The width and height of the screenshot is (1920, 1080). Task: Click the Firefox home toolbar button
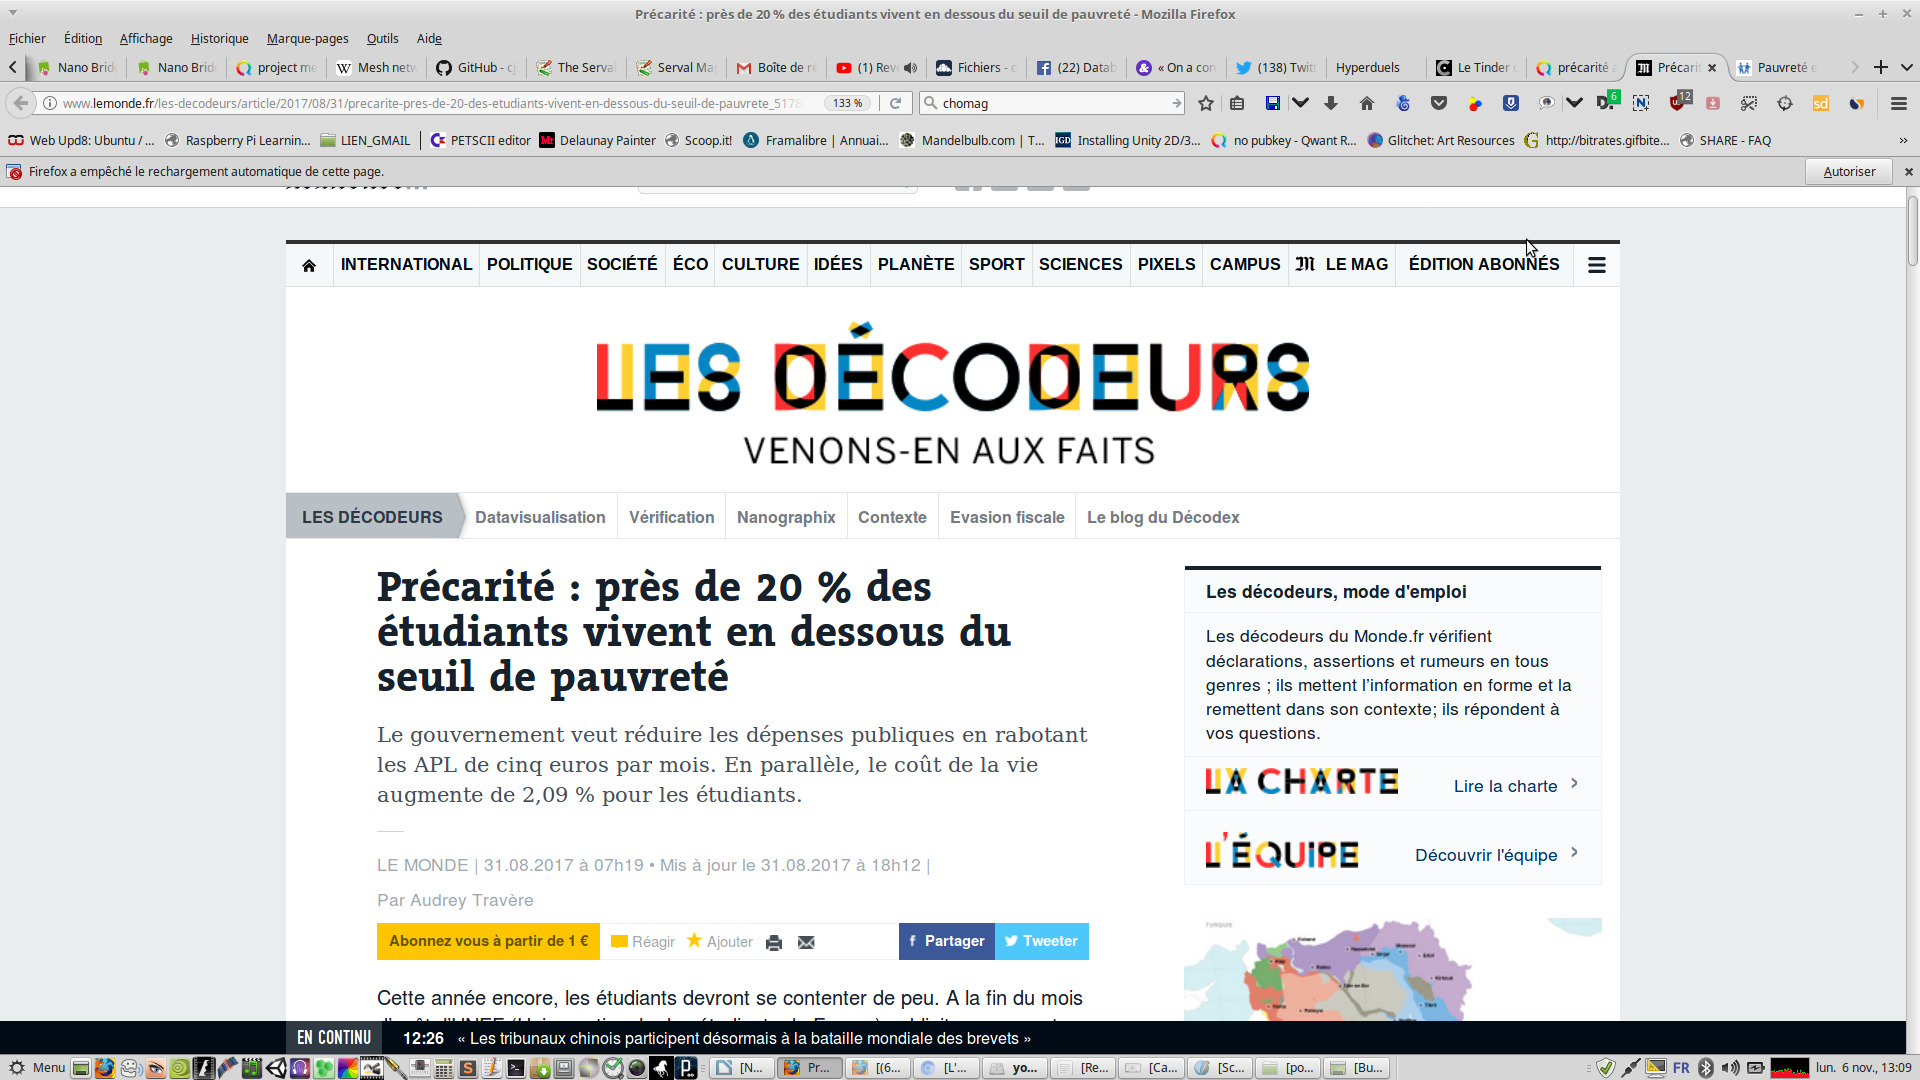[x=1367, y=103]
